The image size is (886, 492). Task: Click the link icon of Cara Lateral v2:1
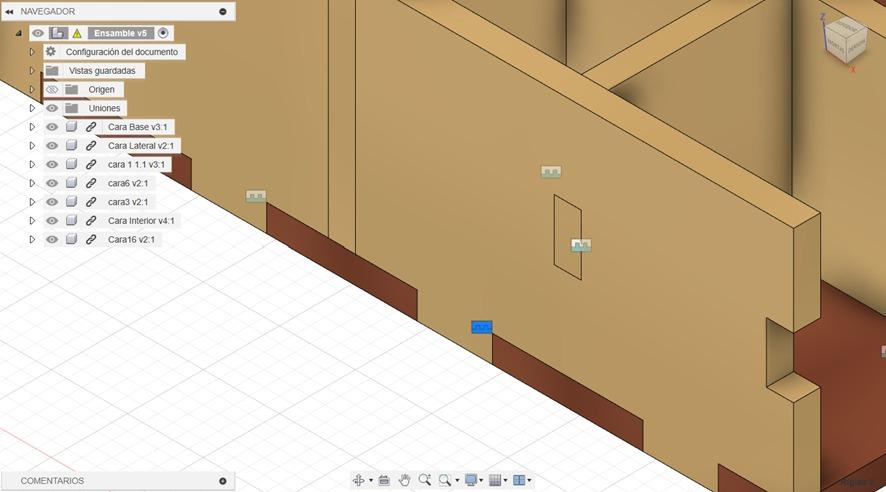coord(90,146)
